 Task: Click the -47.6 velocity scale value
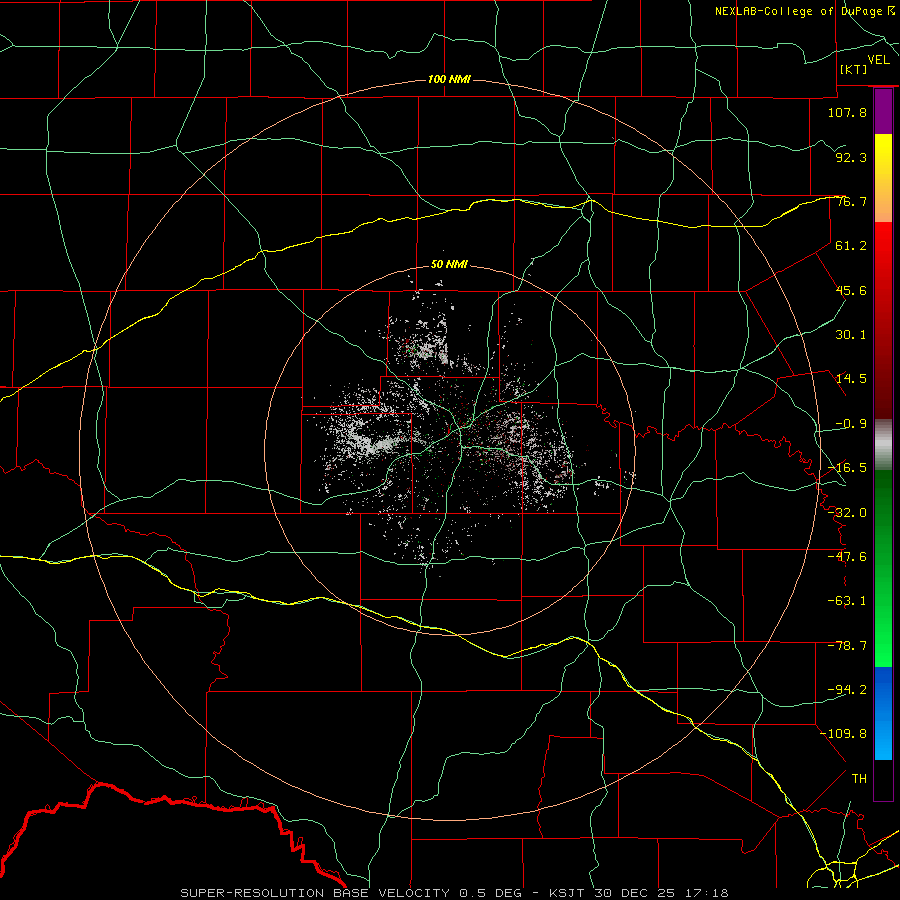pyautogui.click(x=847, y=557)
